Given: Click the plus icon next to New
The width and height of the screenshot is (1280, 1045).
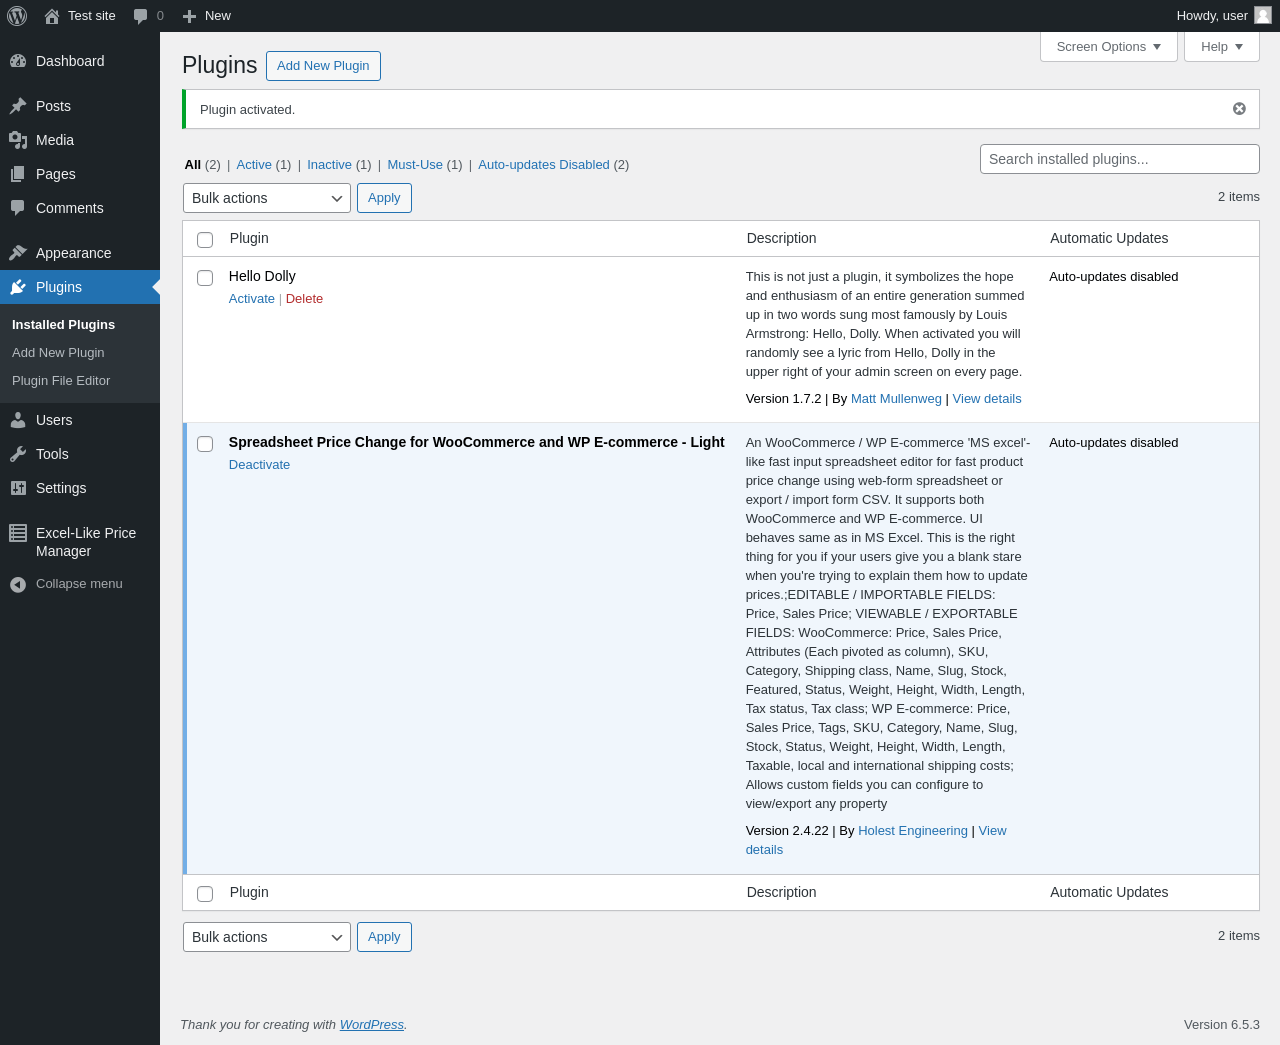Looking at the screenshot, I should pyautogui.click(x=189, y=16).
